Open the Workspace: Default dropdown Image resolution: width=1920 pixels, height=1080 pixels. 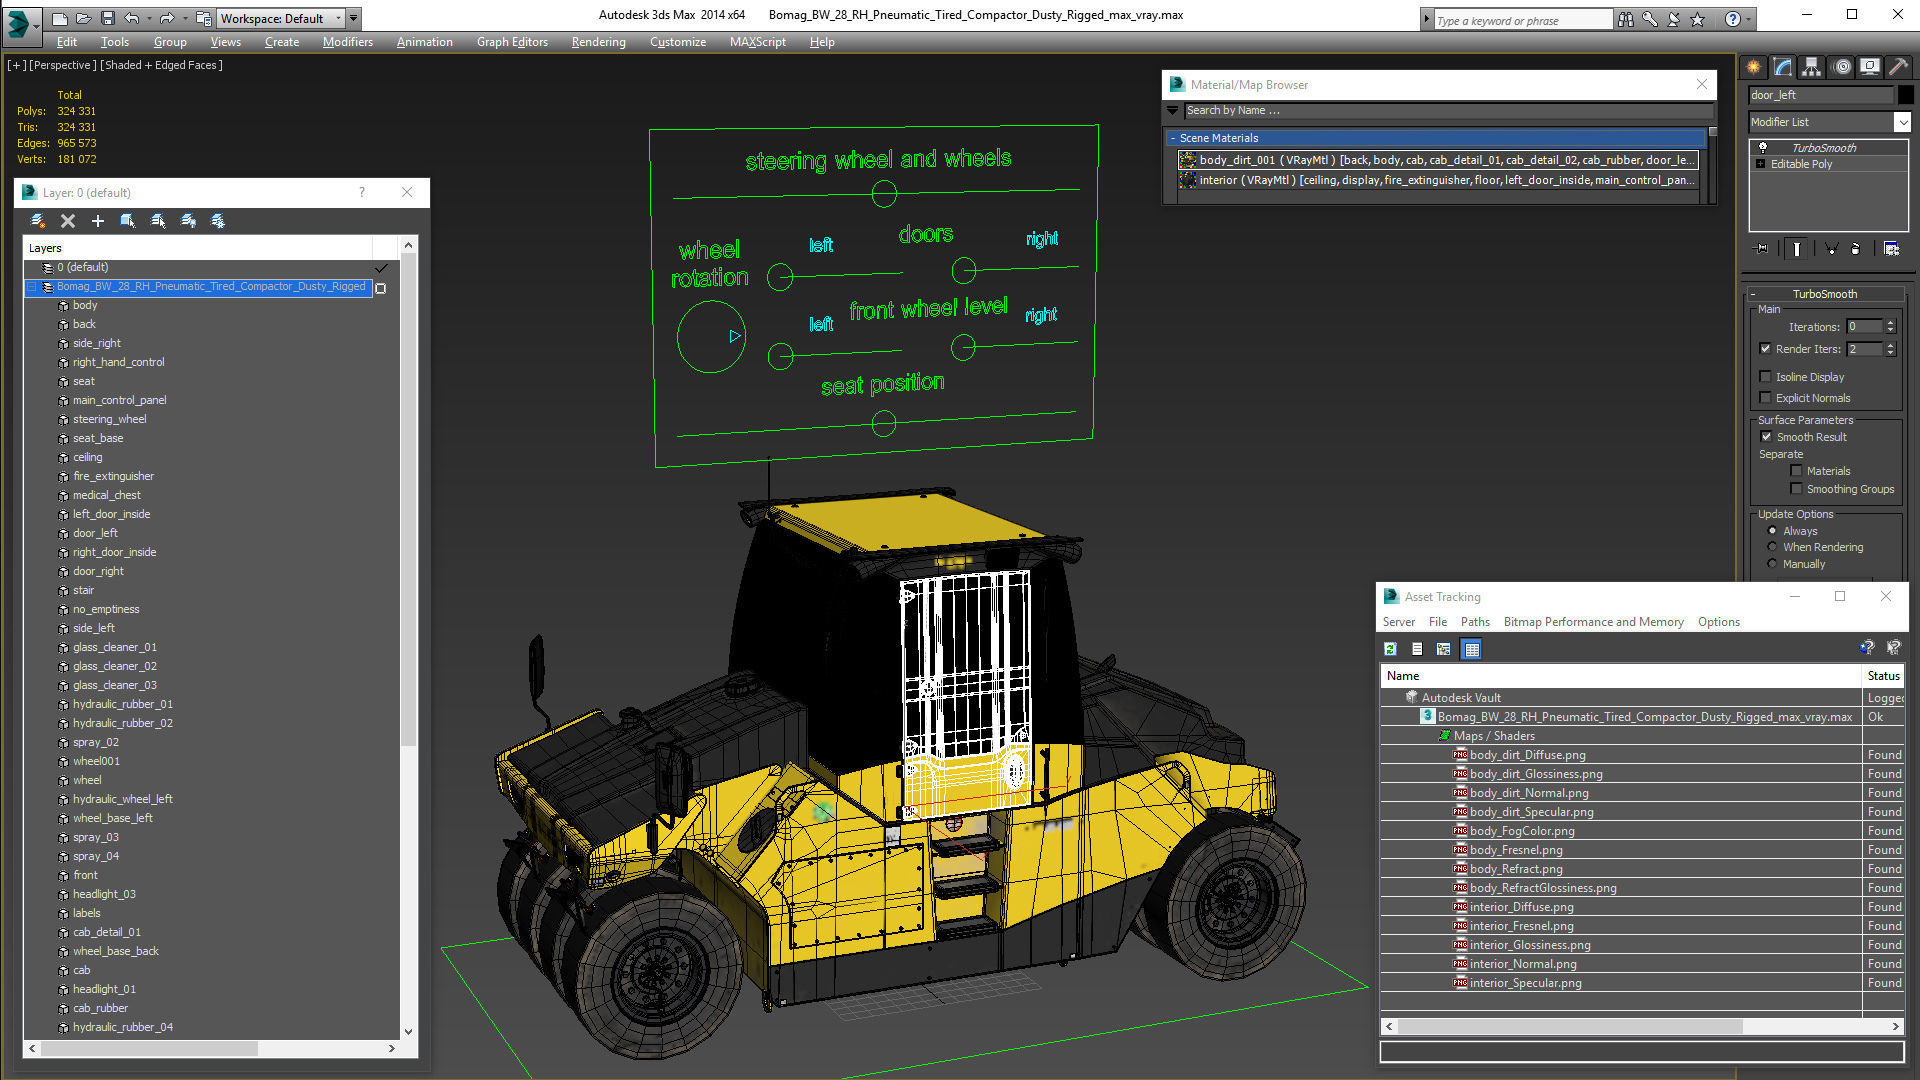click(281, 18)
